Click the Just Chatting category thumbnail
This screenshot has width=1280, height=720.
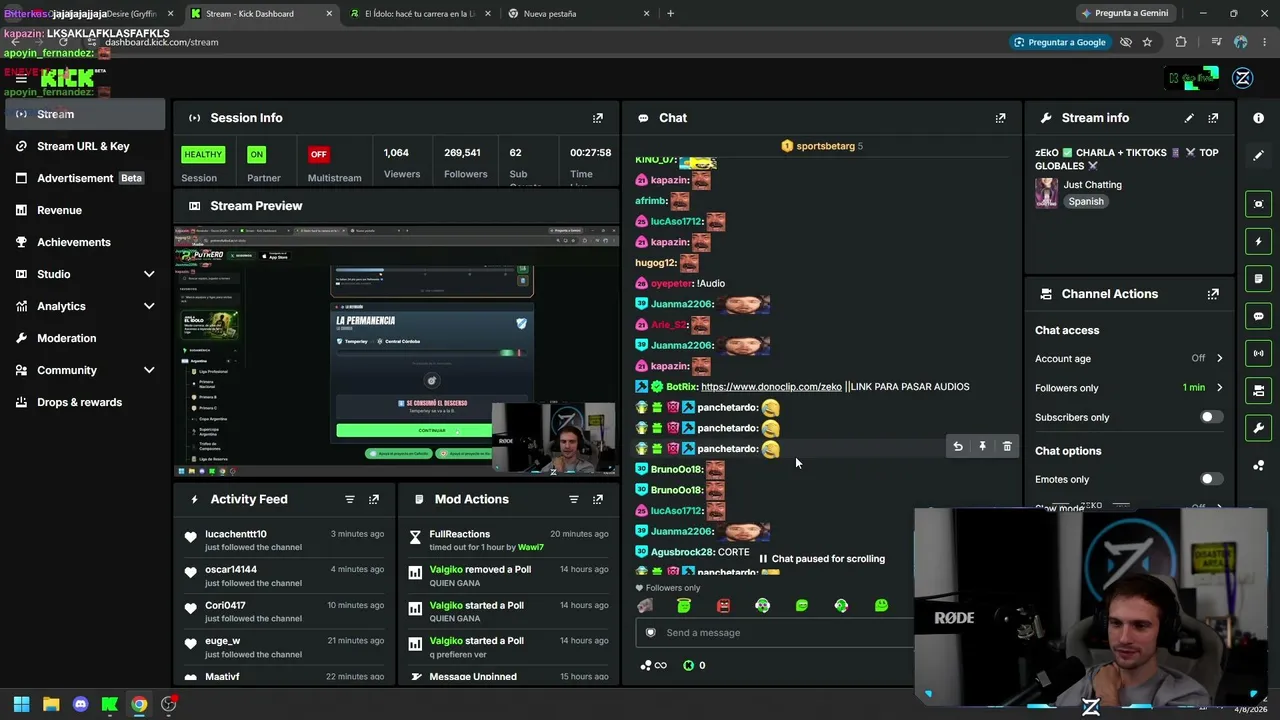pos(1046,193)
